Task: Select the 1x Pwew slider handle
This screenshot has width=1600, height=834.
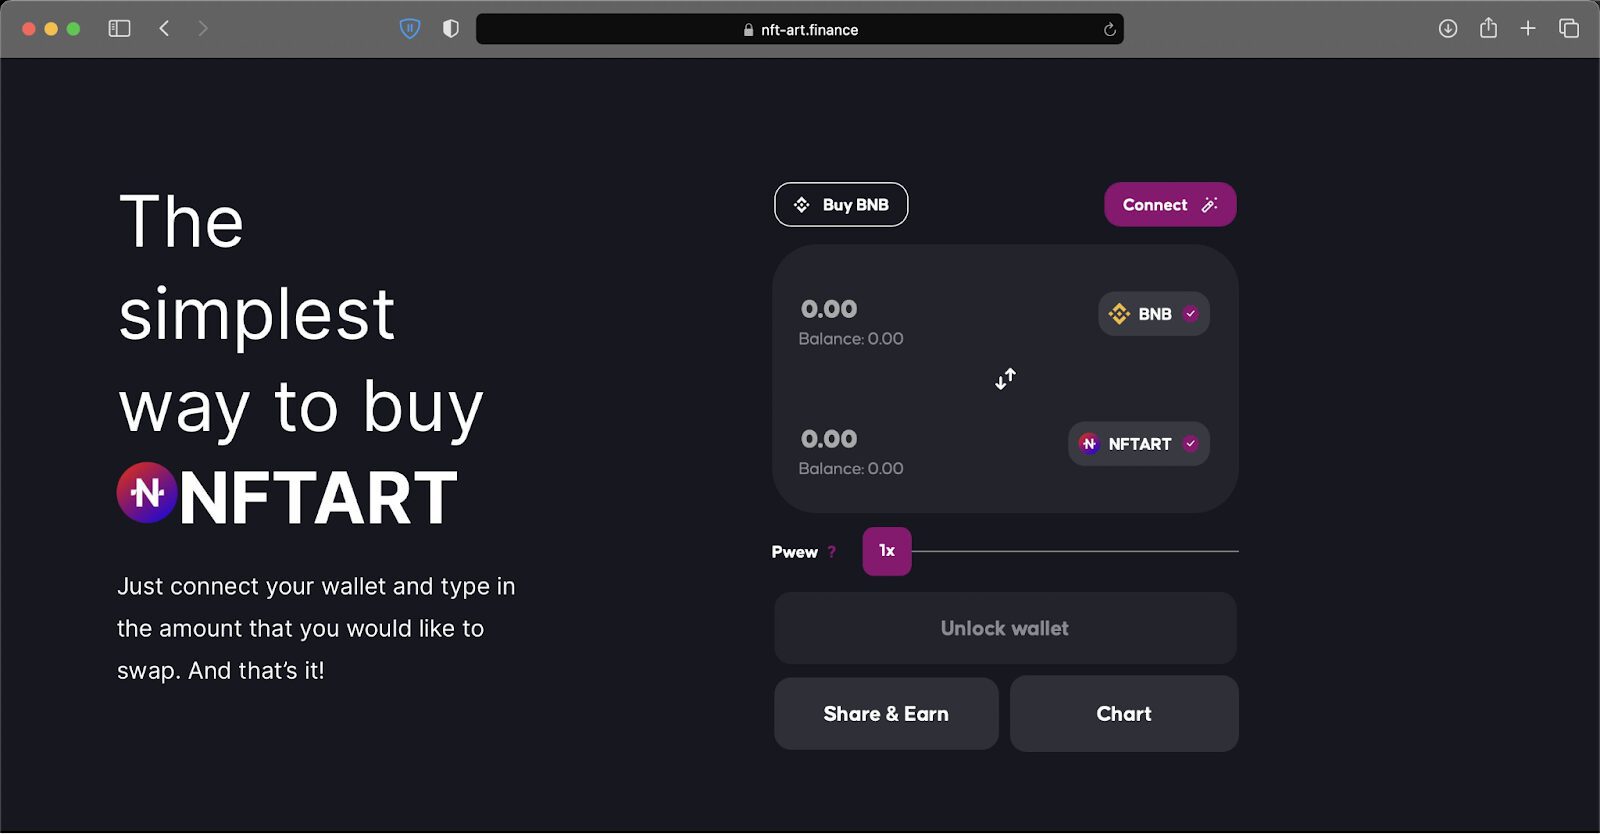Action: click(887, 551)
